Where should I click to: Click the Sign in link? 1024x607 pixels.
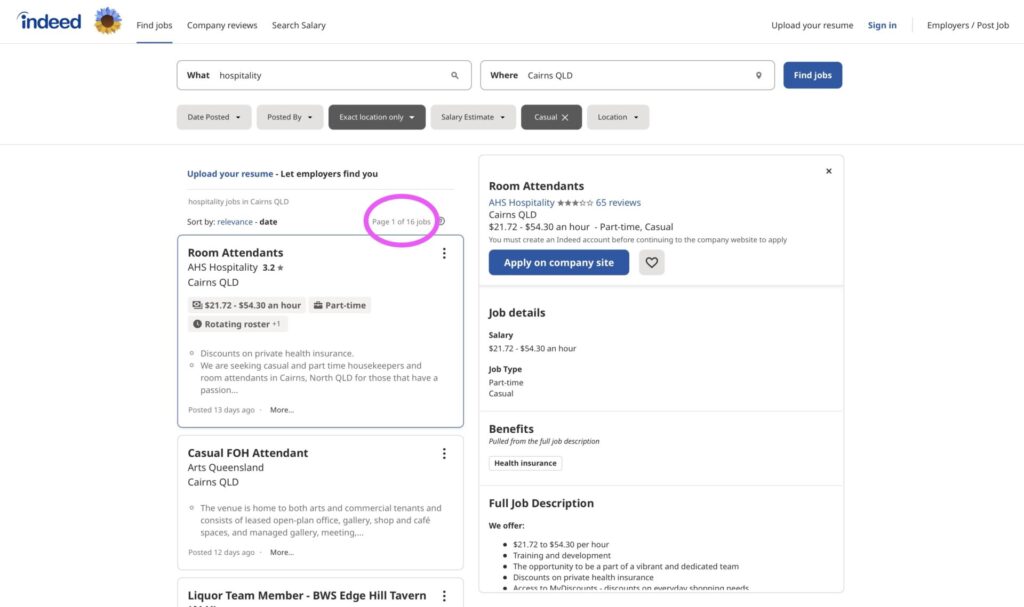coord(882,25)
